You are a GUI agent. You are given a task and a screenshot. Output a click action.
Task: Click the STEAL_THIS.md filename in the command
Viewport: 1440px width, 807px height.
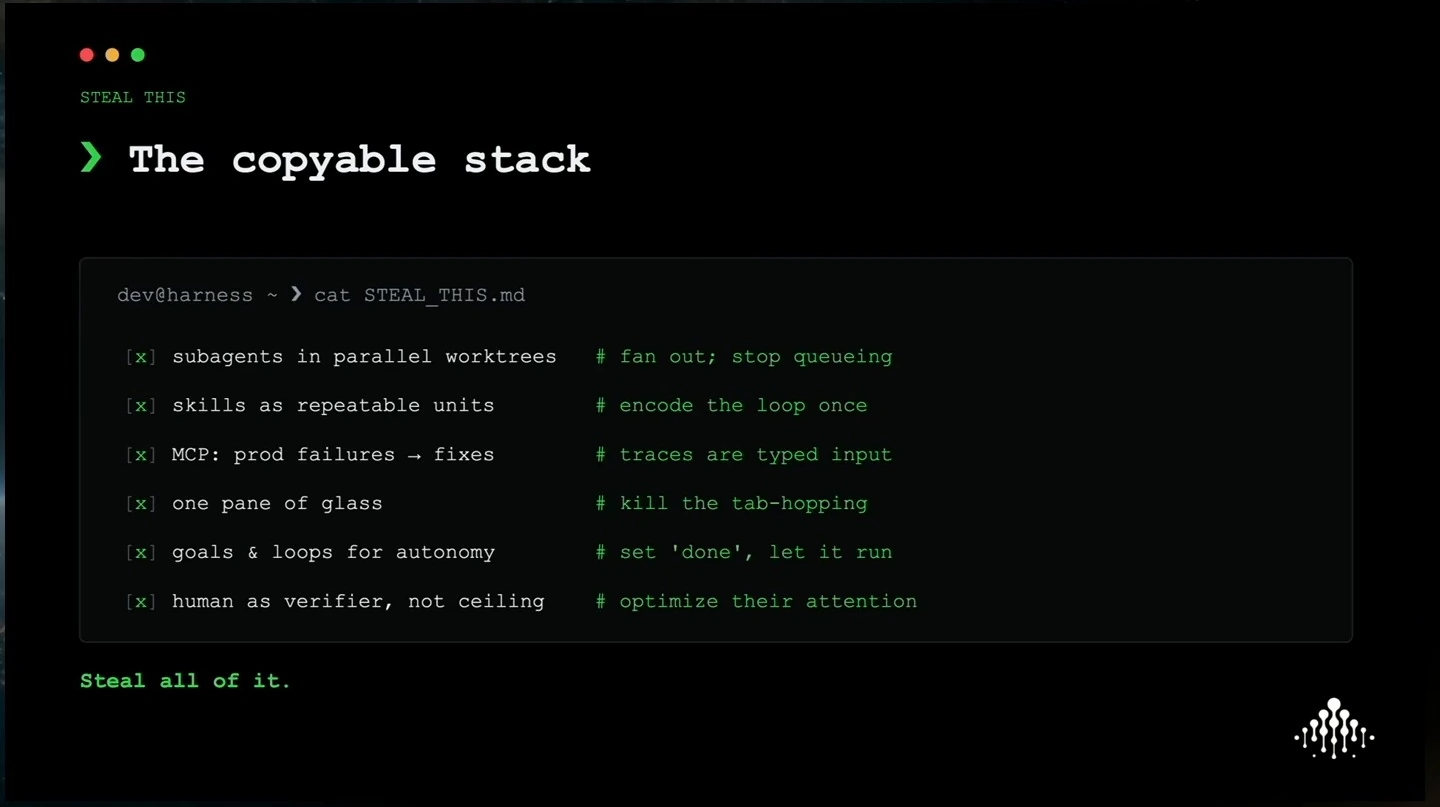point(444,295)
